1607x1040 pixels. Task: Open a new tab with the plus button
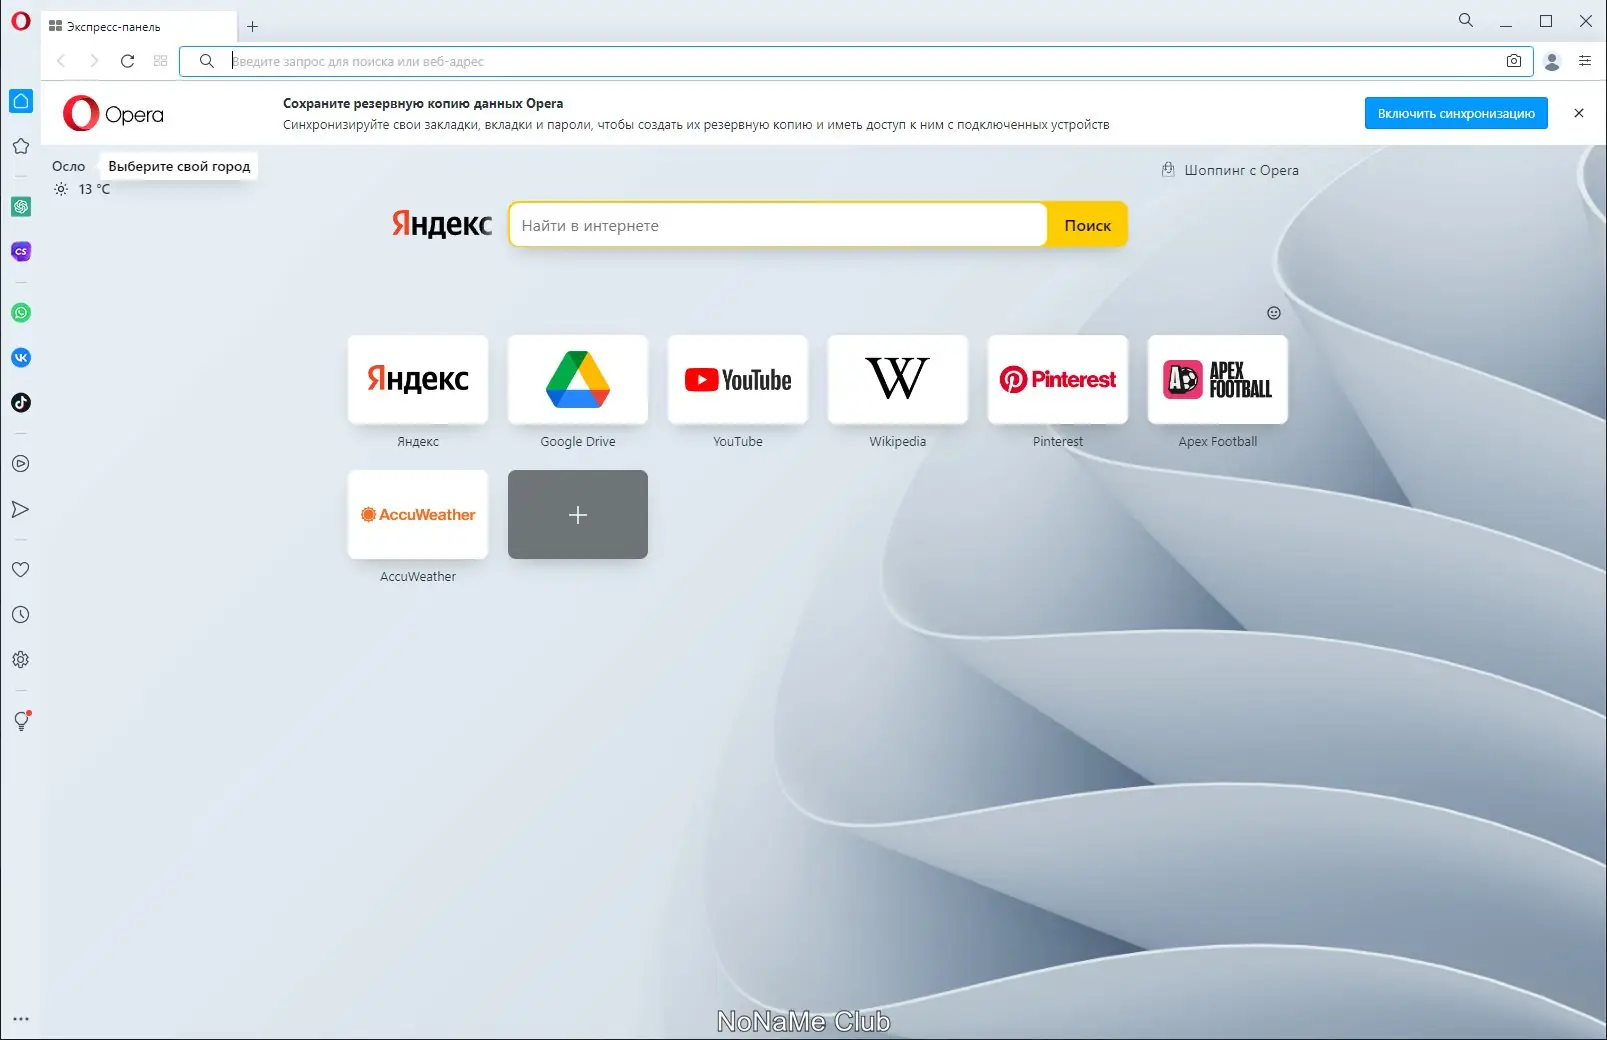pyautogui.click(x=252, y=27)
